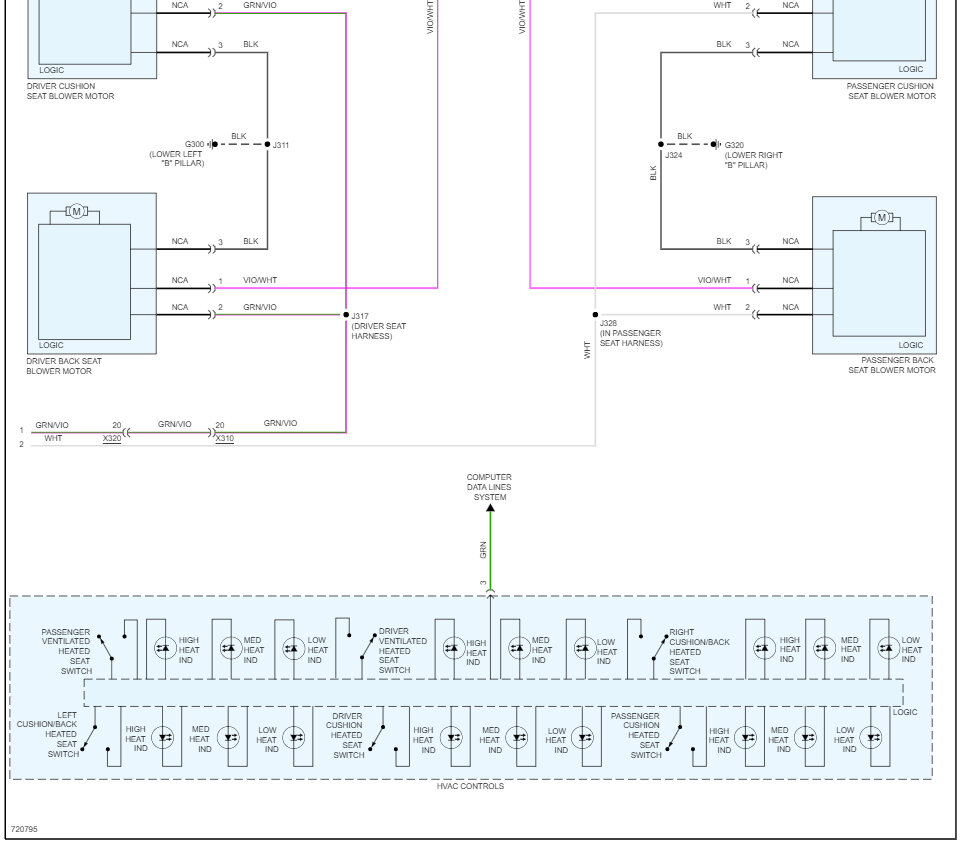The image size is (967, 844).
Task: Click the dashed BLK label near G320
Action: point(685,136)
